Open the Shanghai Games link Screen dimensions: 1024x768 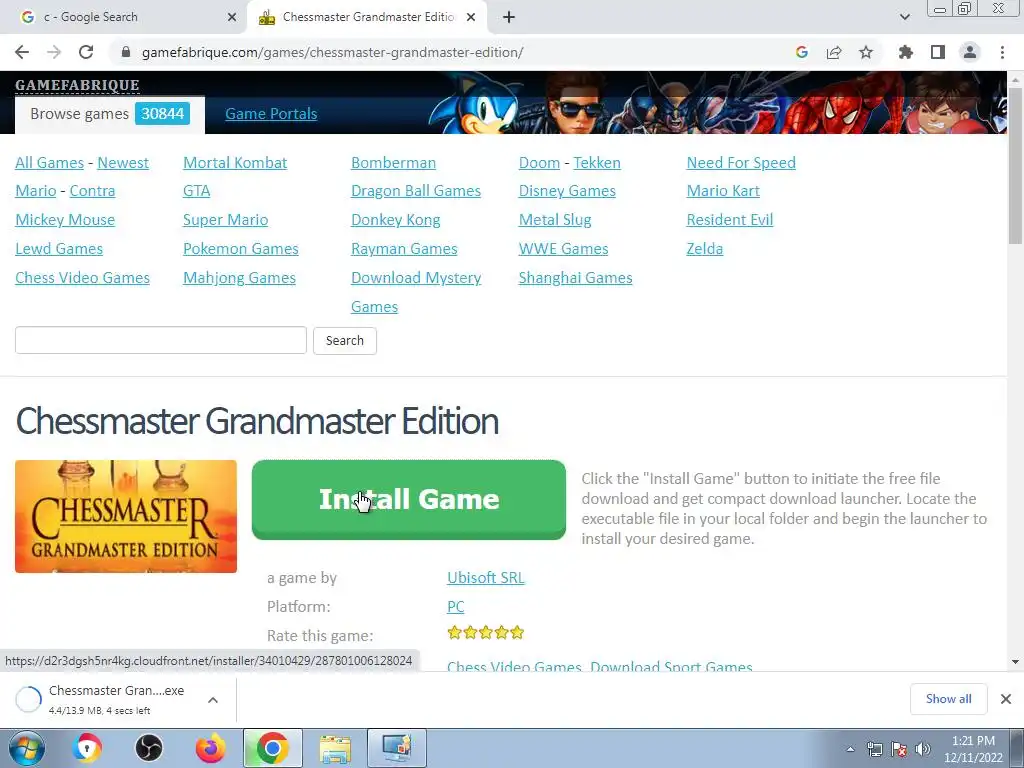pos(575,278)
